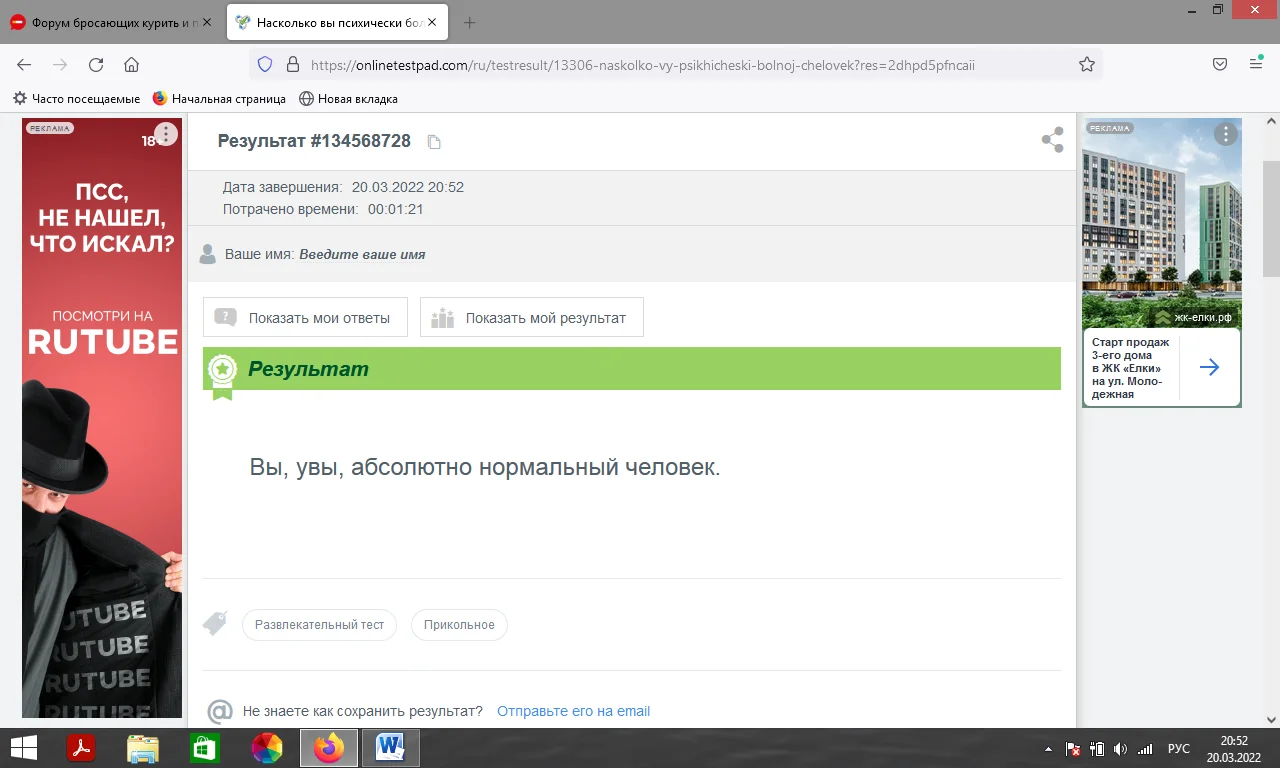Click the browser back arrow

point(23,63)
